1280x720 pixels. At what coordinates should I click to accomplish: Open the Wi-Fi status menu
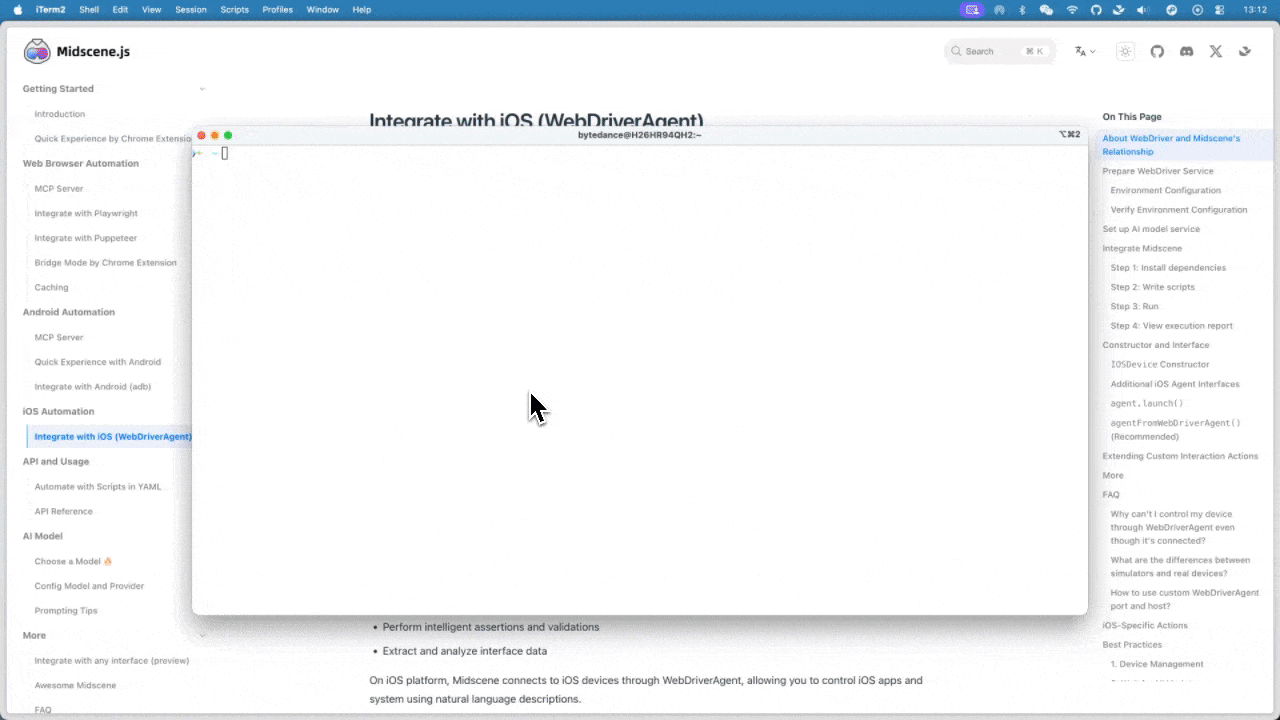coord(1072,9)
